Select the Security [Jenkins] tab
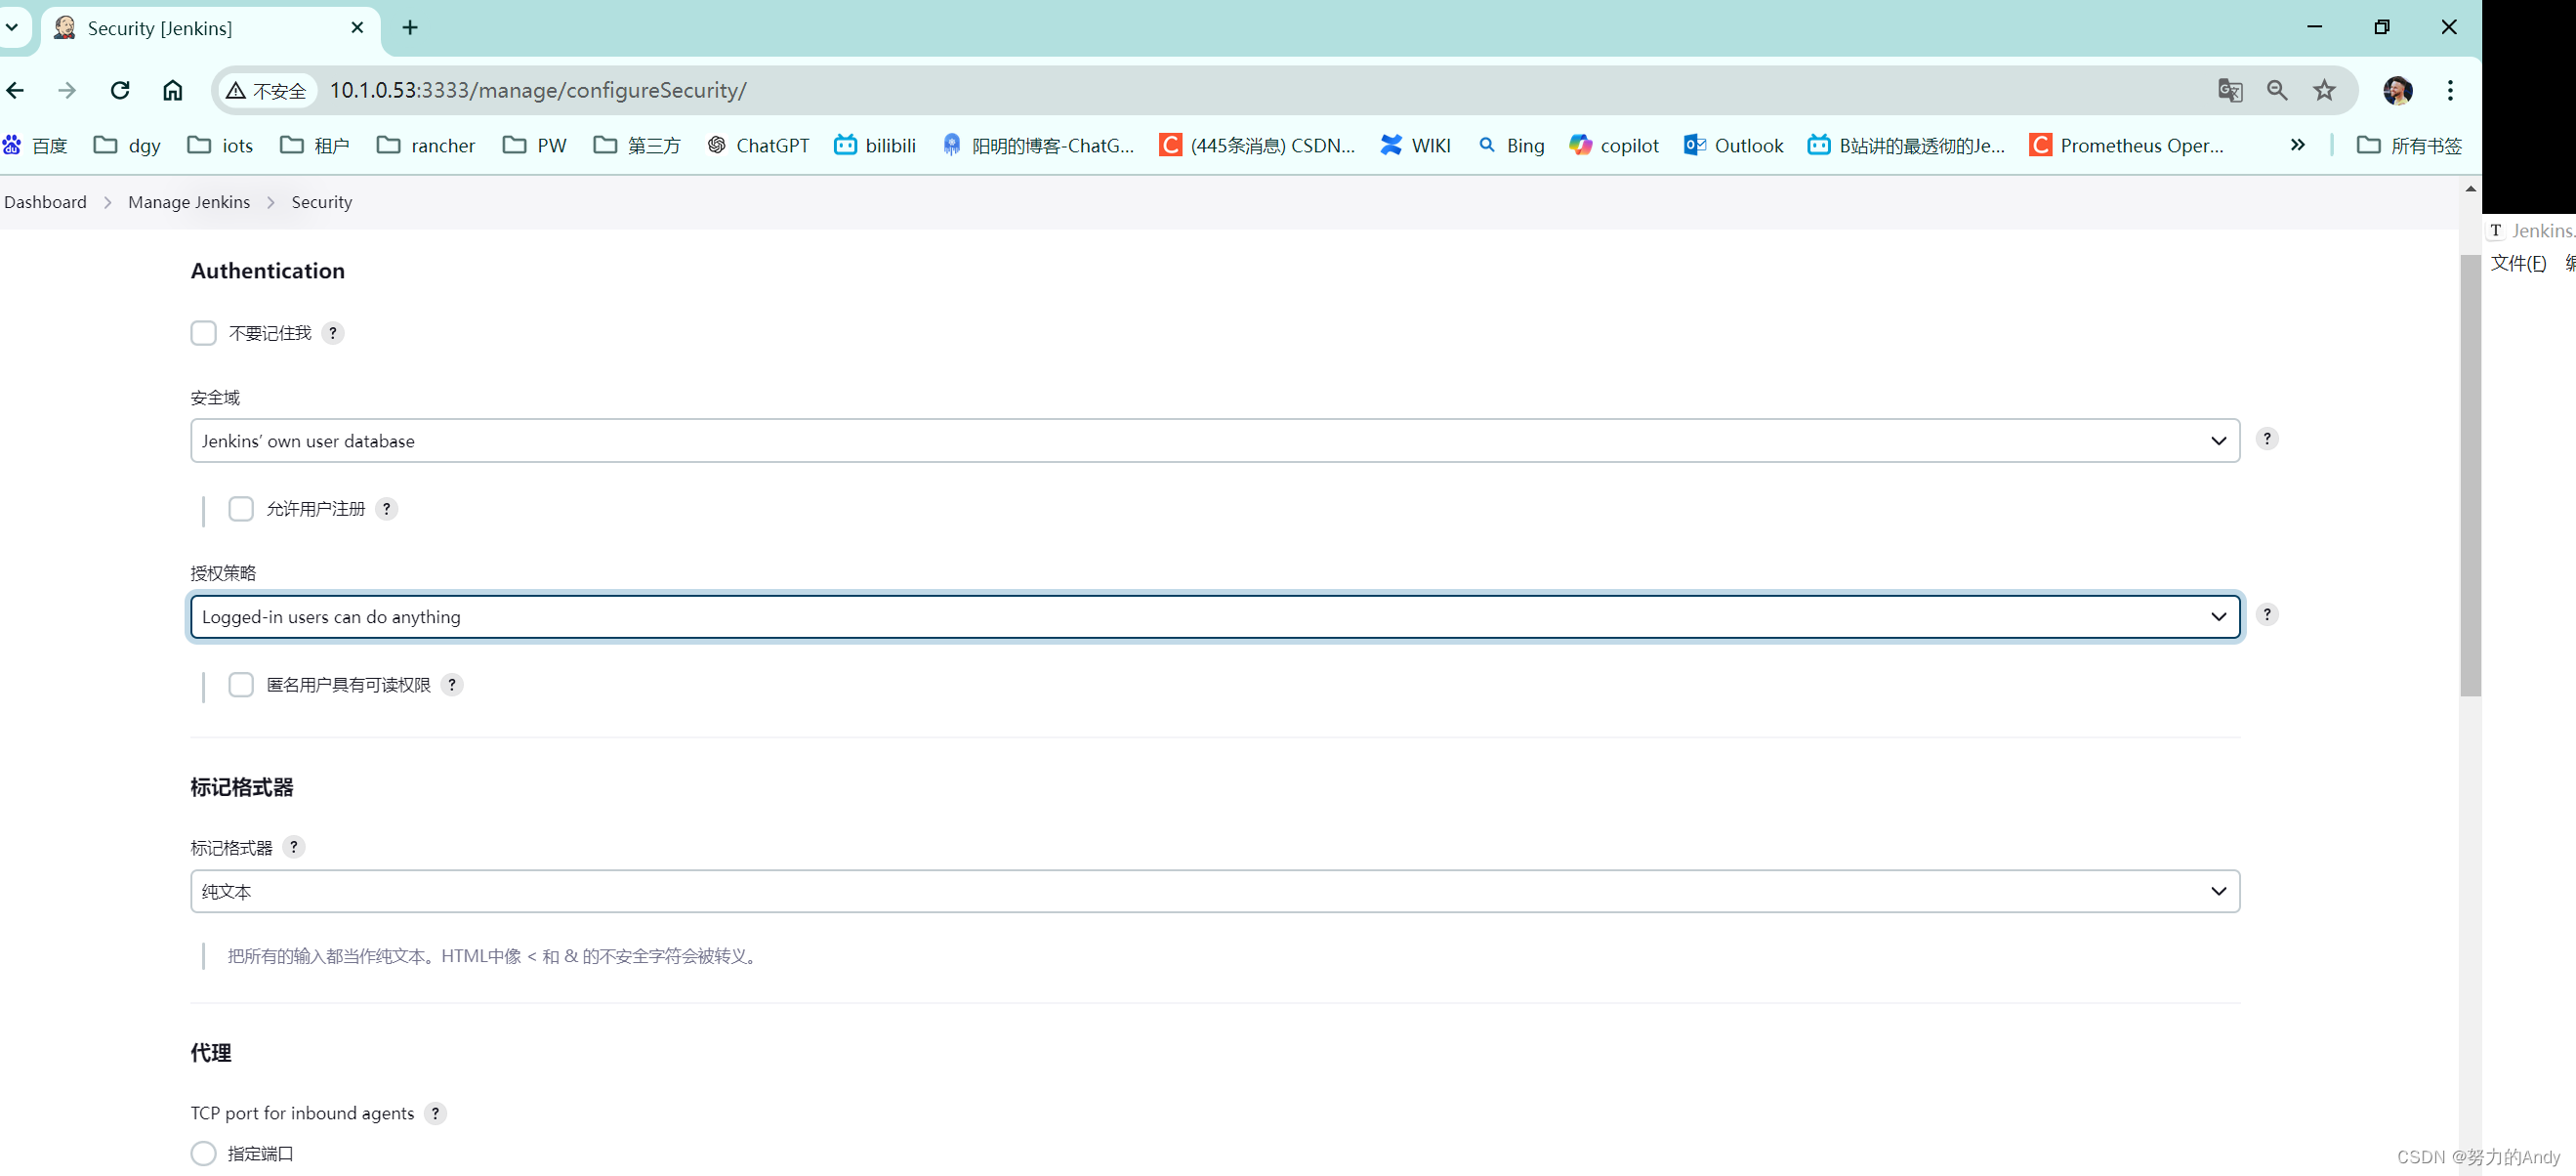 point(210,28)
